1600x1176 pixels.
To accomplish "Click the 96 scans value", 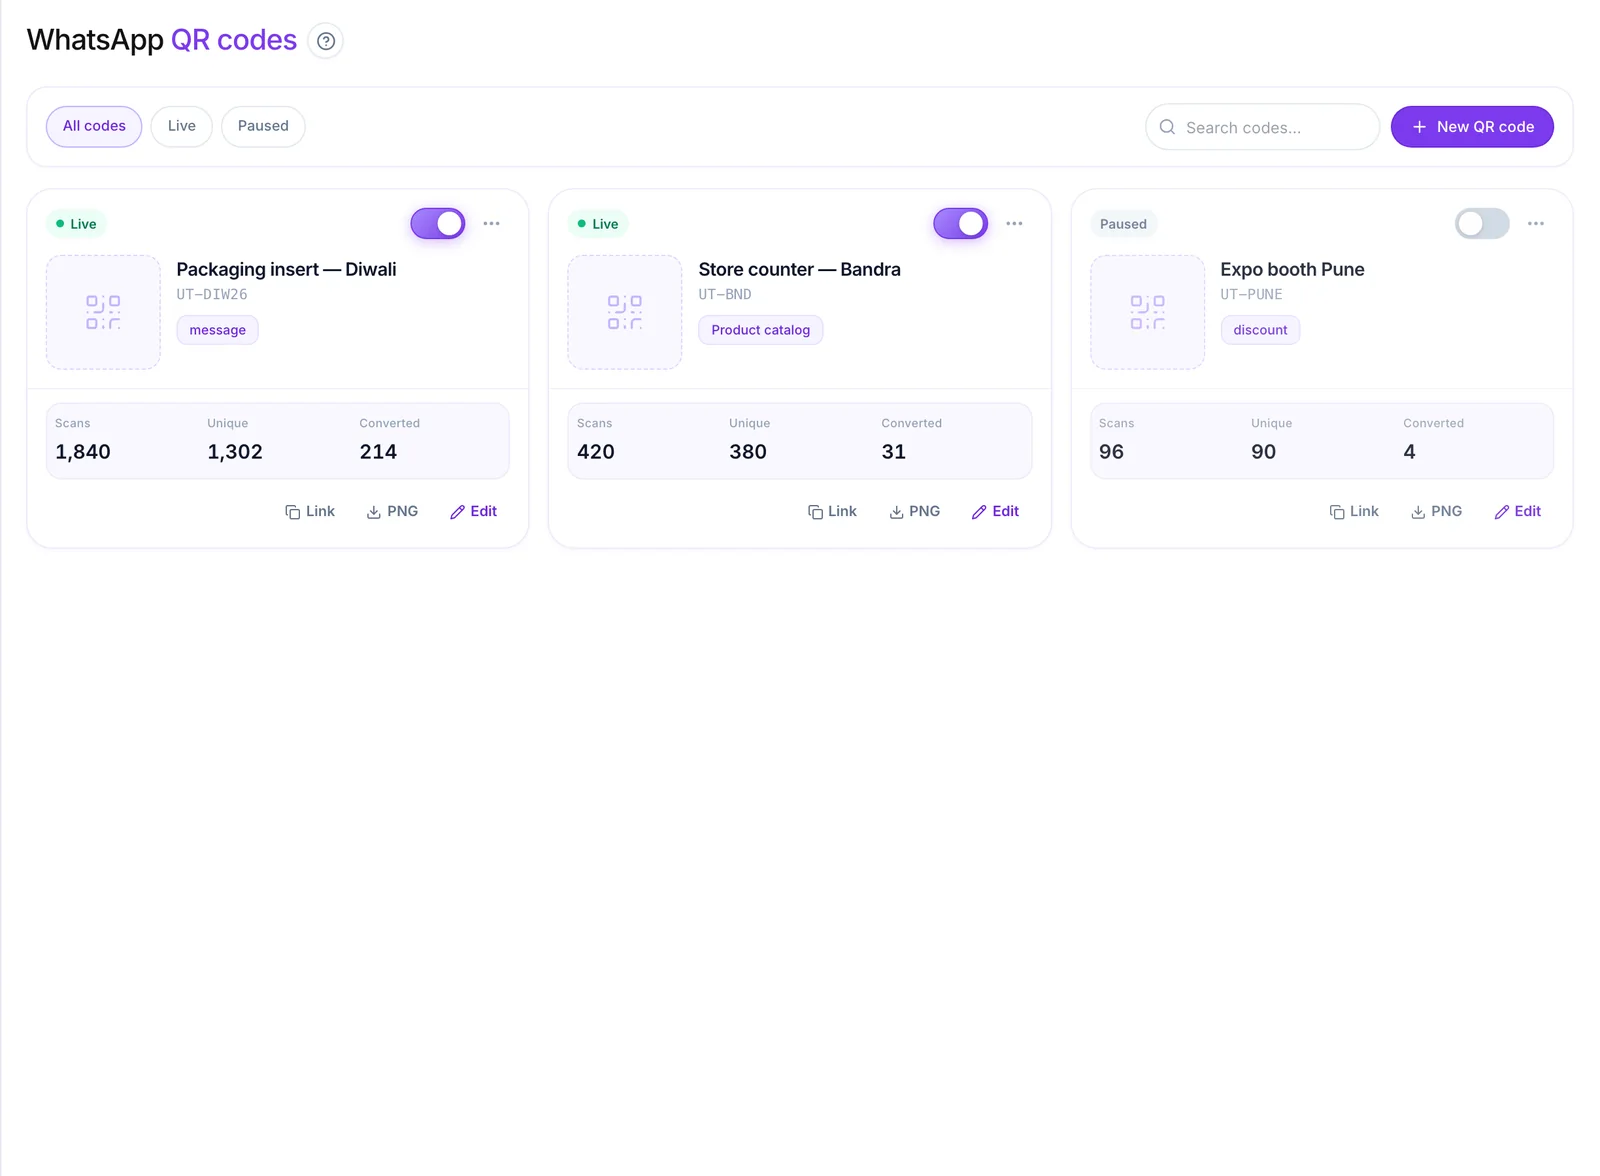I will pos(1111,452).
